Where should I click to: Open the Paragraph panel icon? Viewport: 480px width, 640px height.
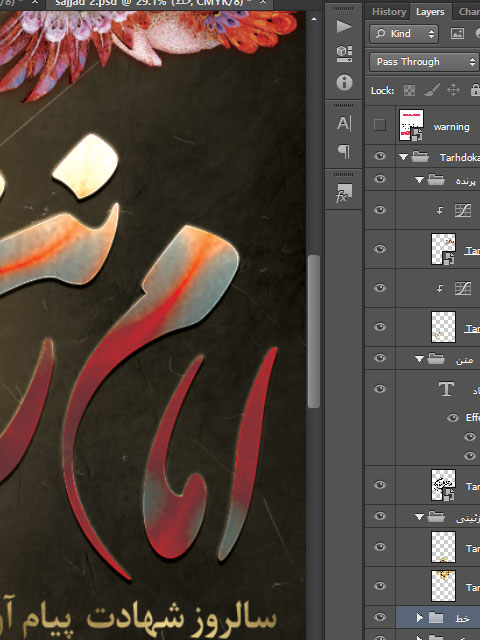click(344, 151)
